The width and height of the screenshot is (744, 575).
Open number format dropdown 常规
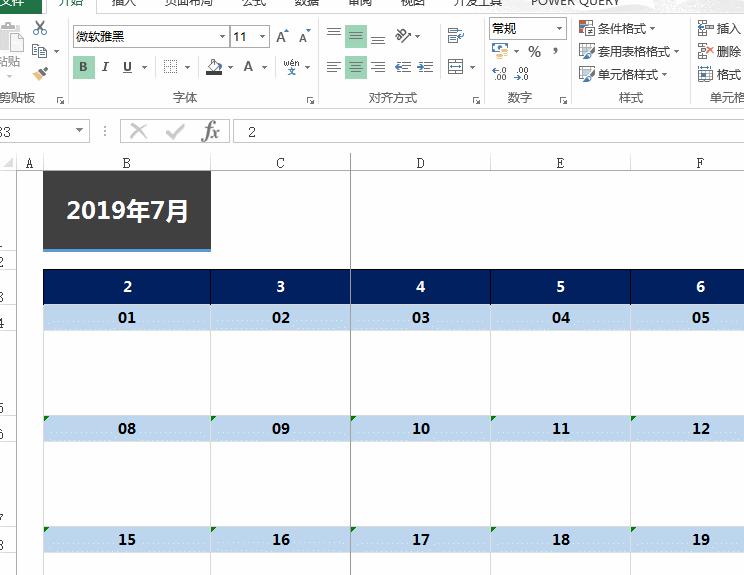point(559,28)
